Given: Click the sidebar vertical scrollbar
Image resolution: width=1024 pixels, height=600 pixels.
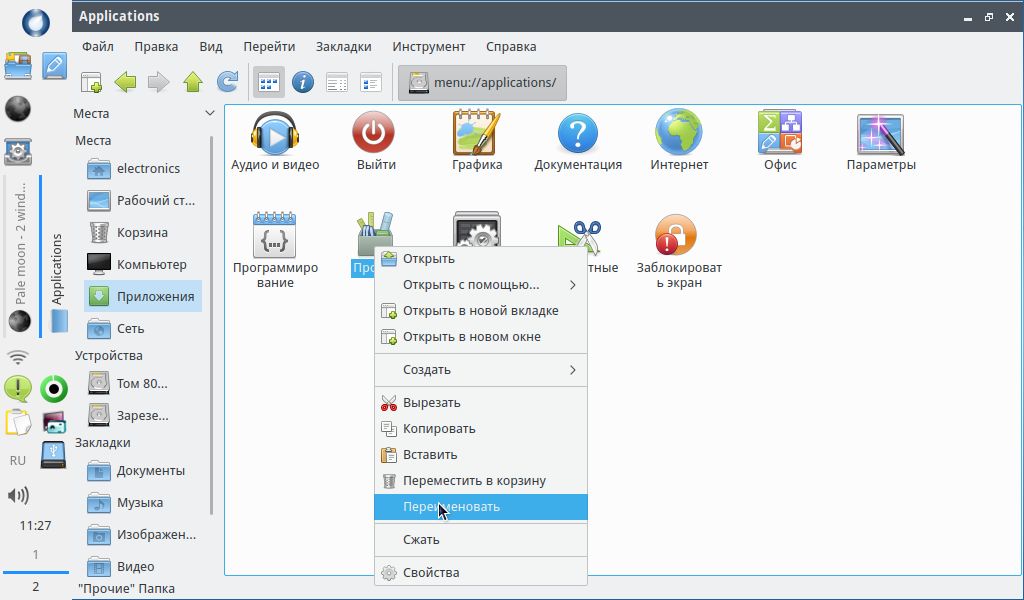Looking at the screenshot, I should click(212, 325).
